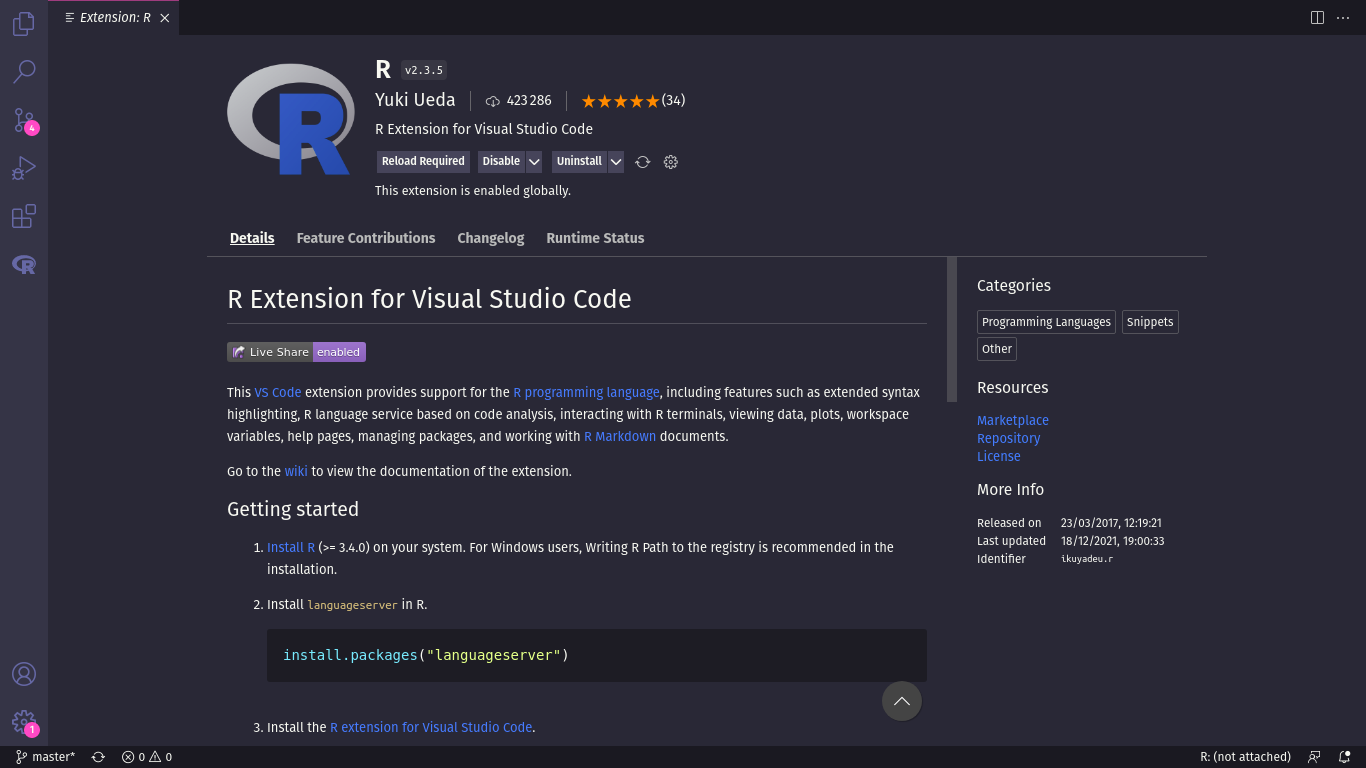Open the Feature Contributions tab

pyautogui.click(x=365, y=238)
